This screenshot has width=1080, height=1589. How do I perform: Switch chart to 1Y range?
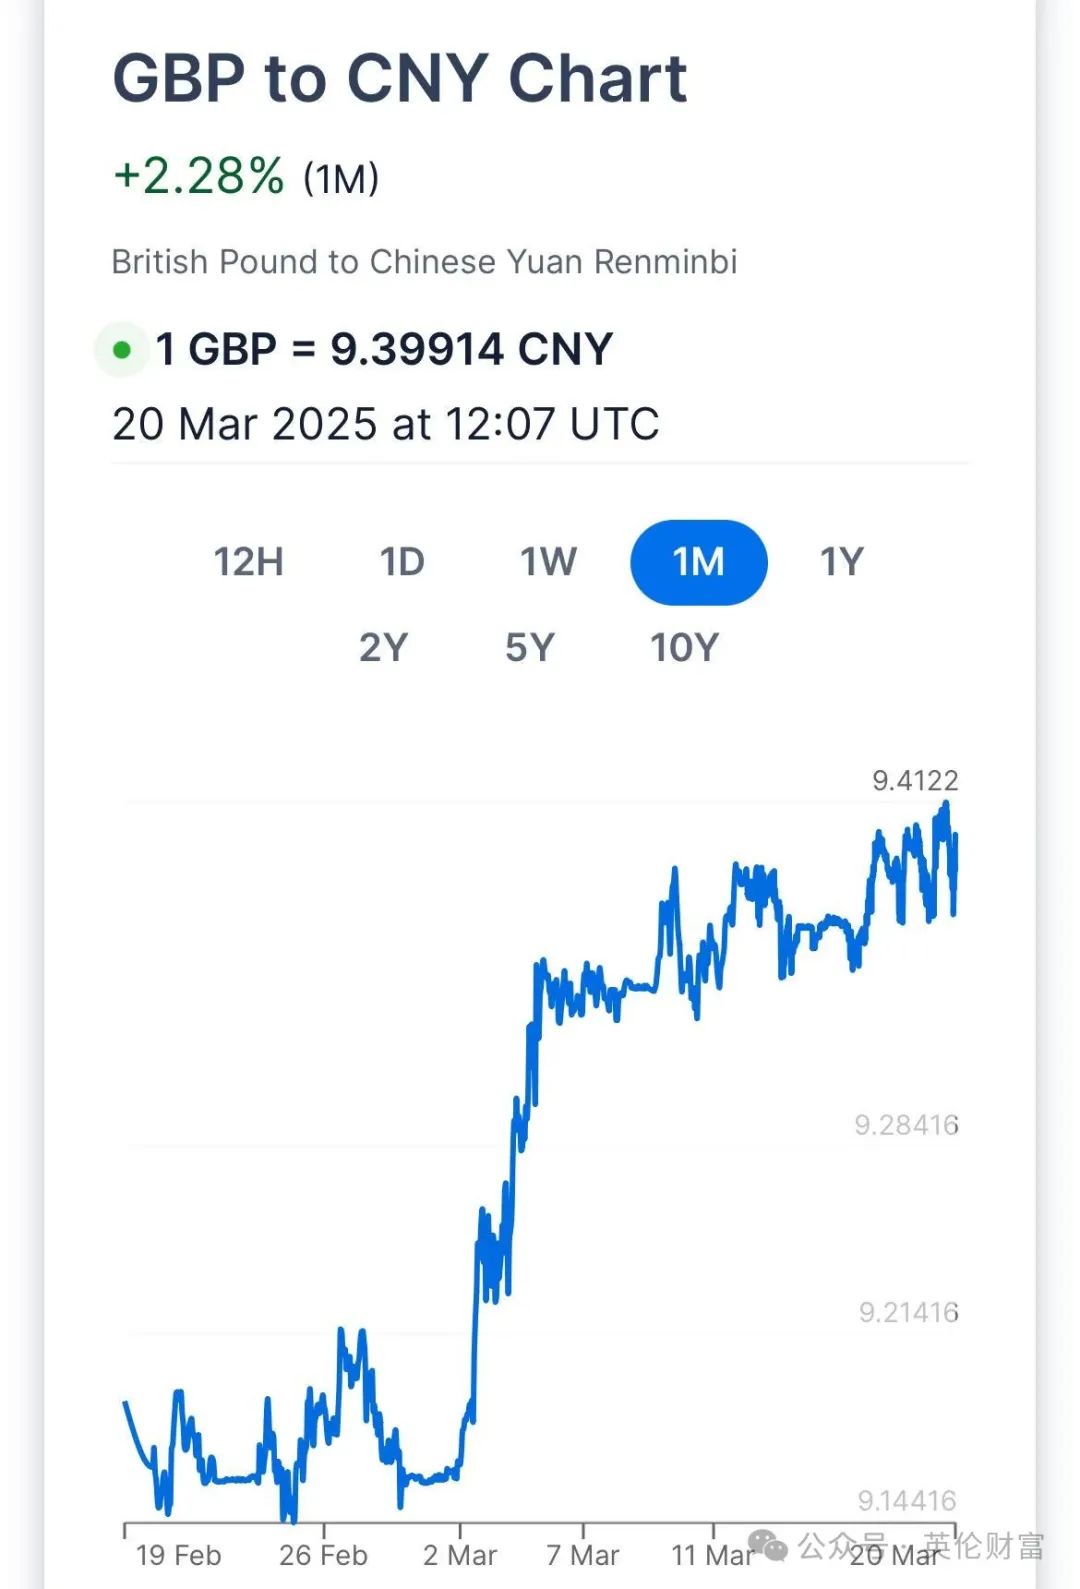click(x=841, y=562)
